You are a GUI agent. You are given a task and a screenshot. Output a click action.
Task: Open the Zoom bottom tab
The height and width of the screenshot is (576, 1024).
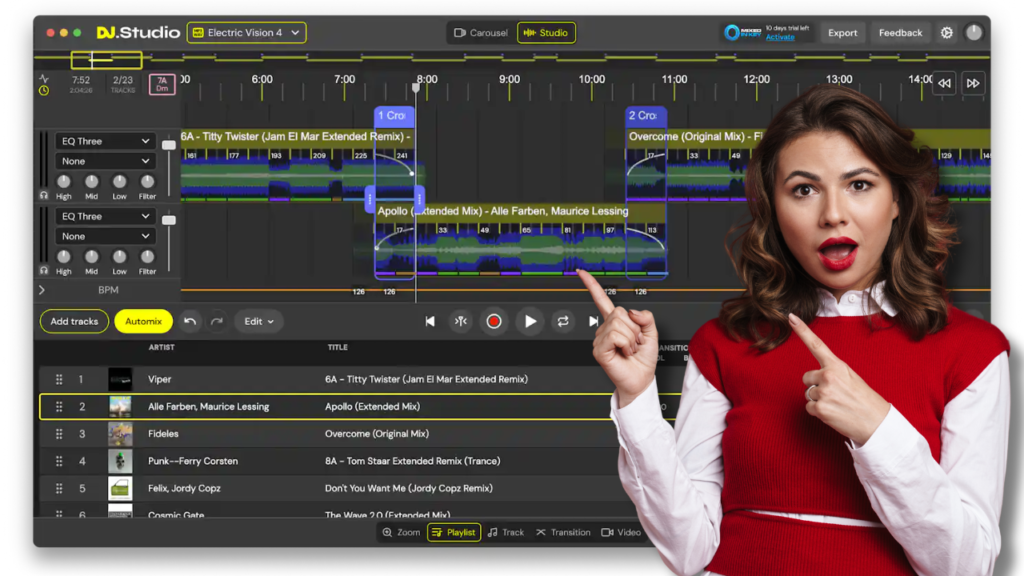(401, 532)
